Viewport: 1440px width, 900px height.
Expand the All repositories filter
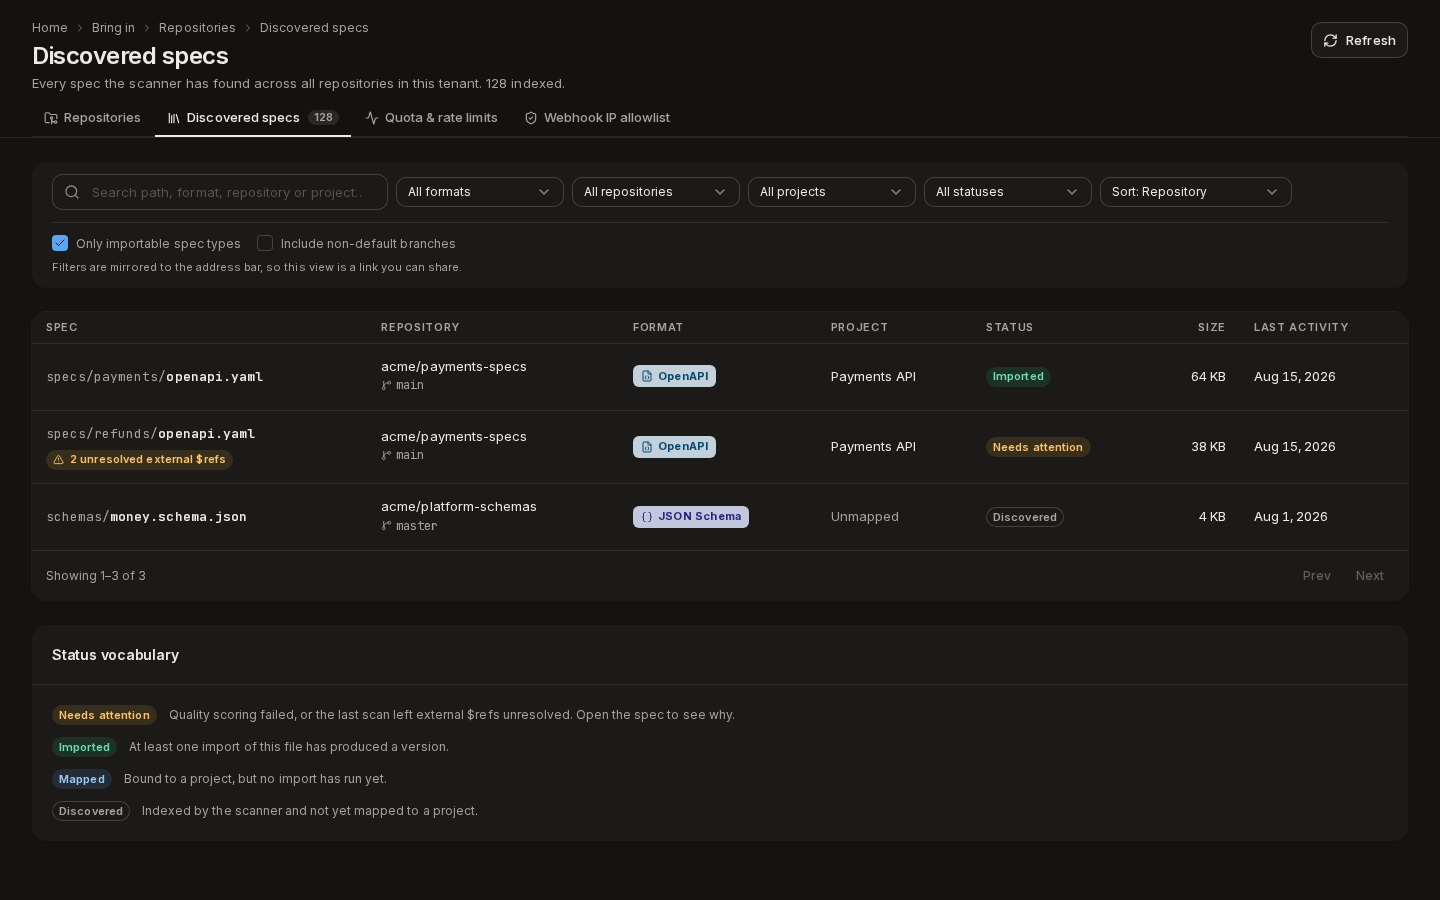tap(656, 192)
